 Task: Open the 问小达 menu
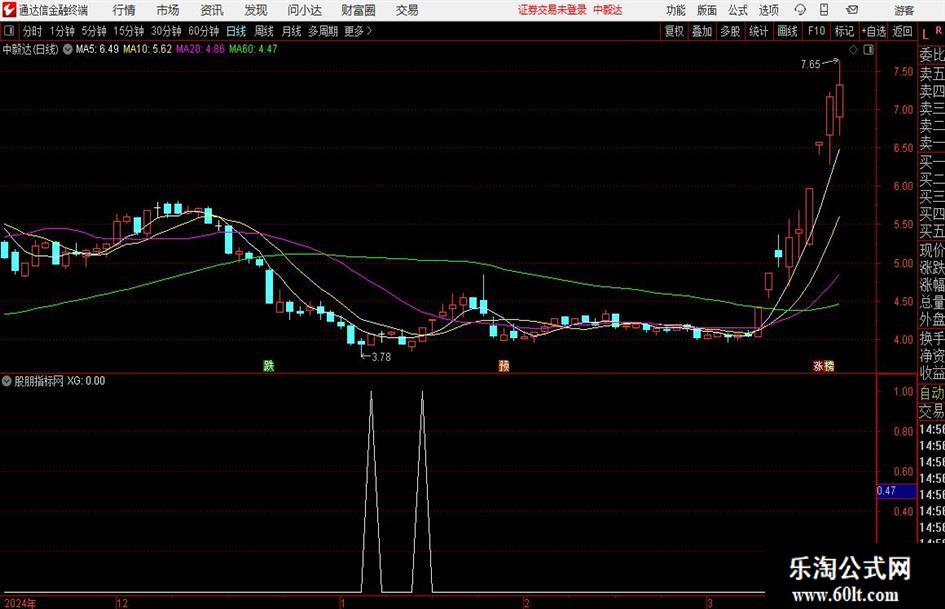pos(304,10)
